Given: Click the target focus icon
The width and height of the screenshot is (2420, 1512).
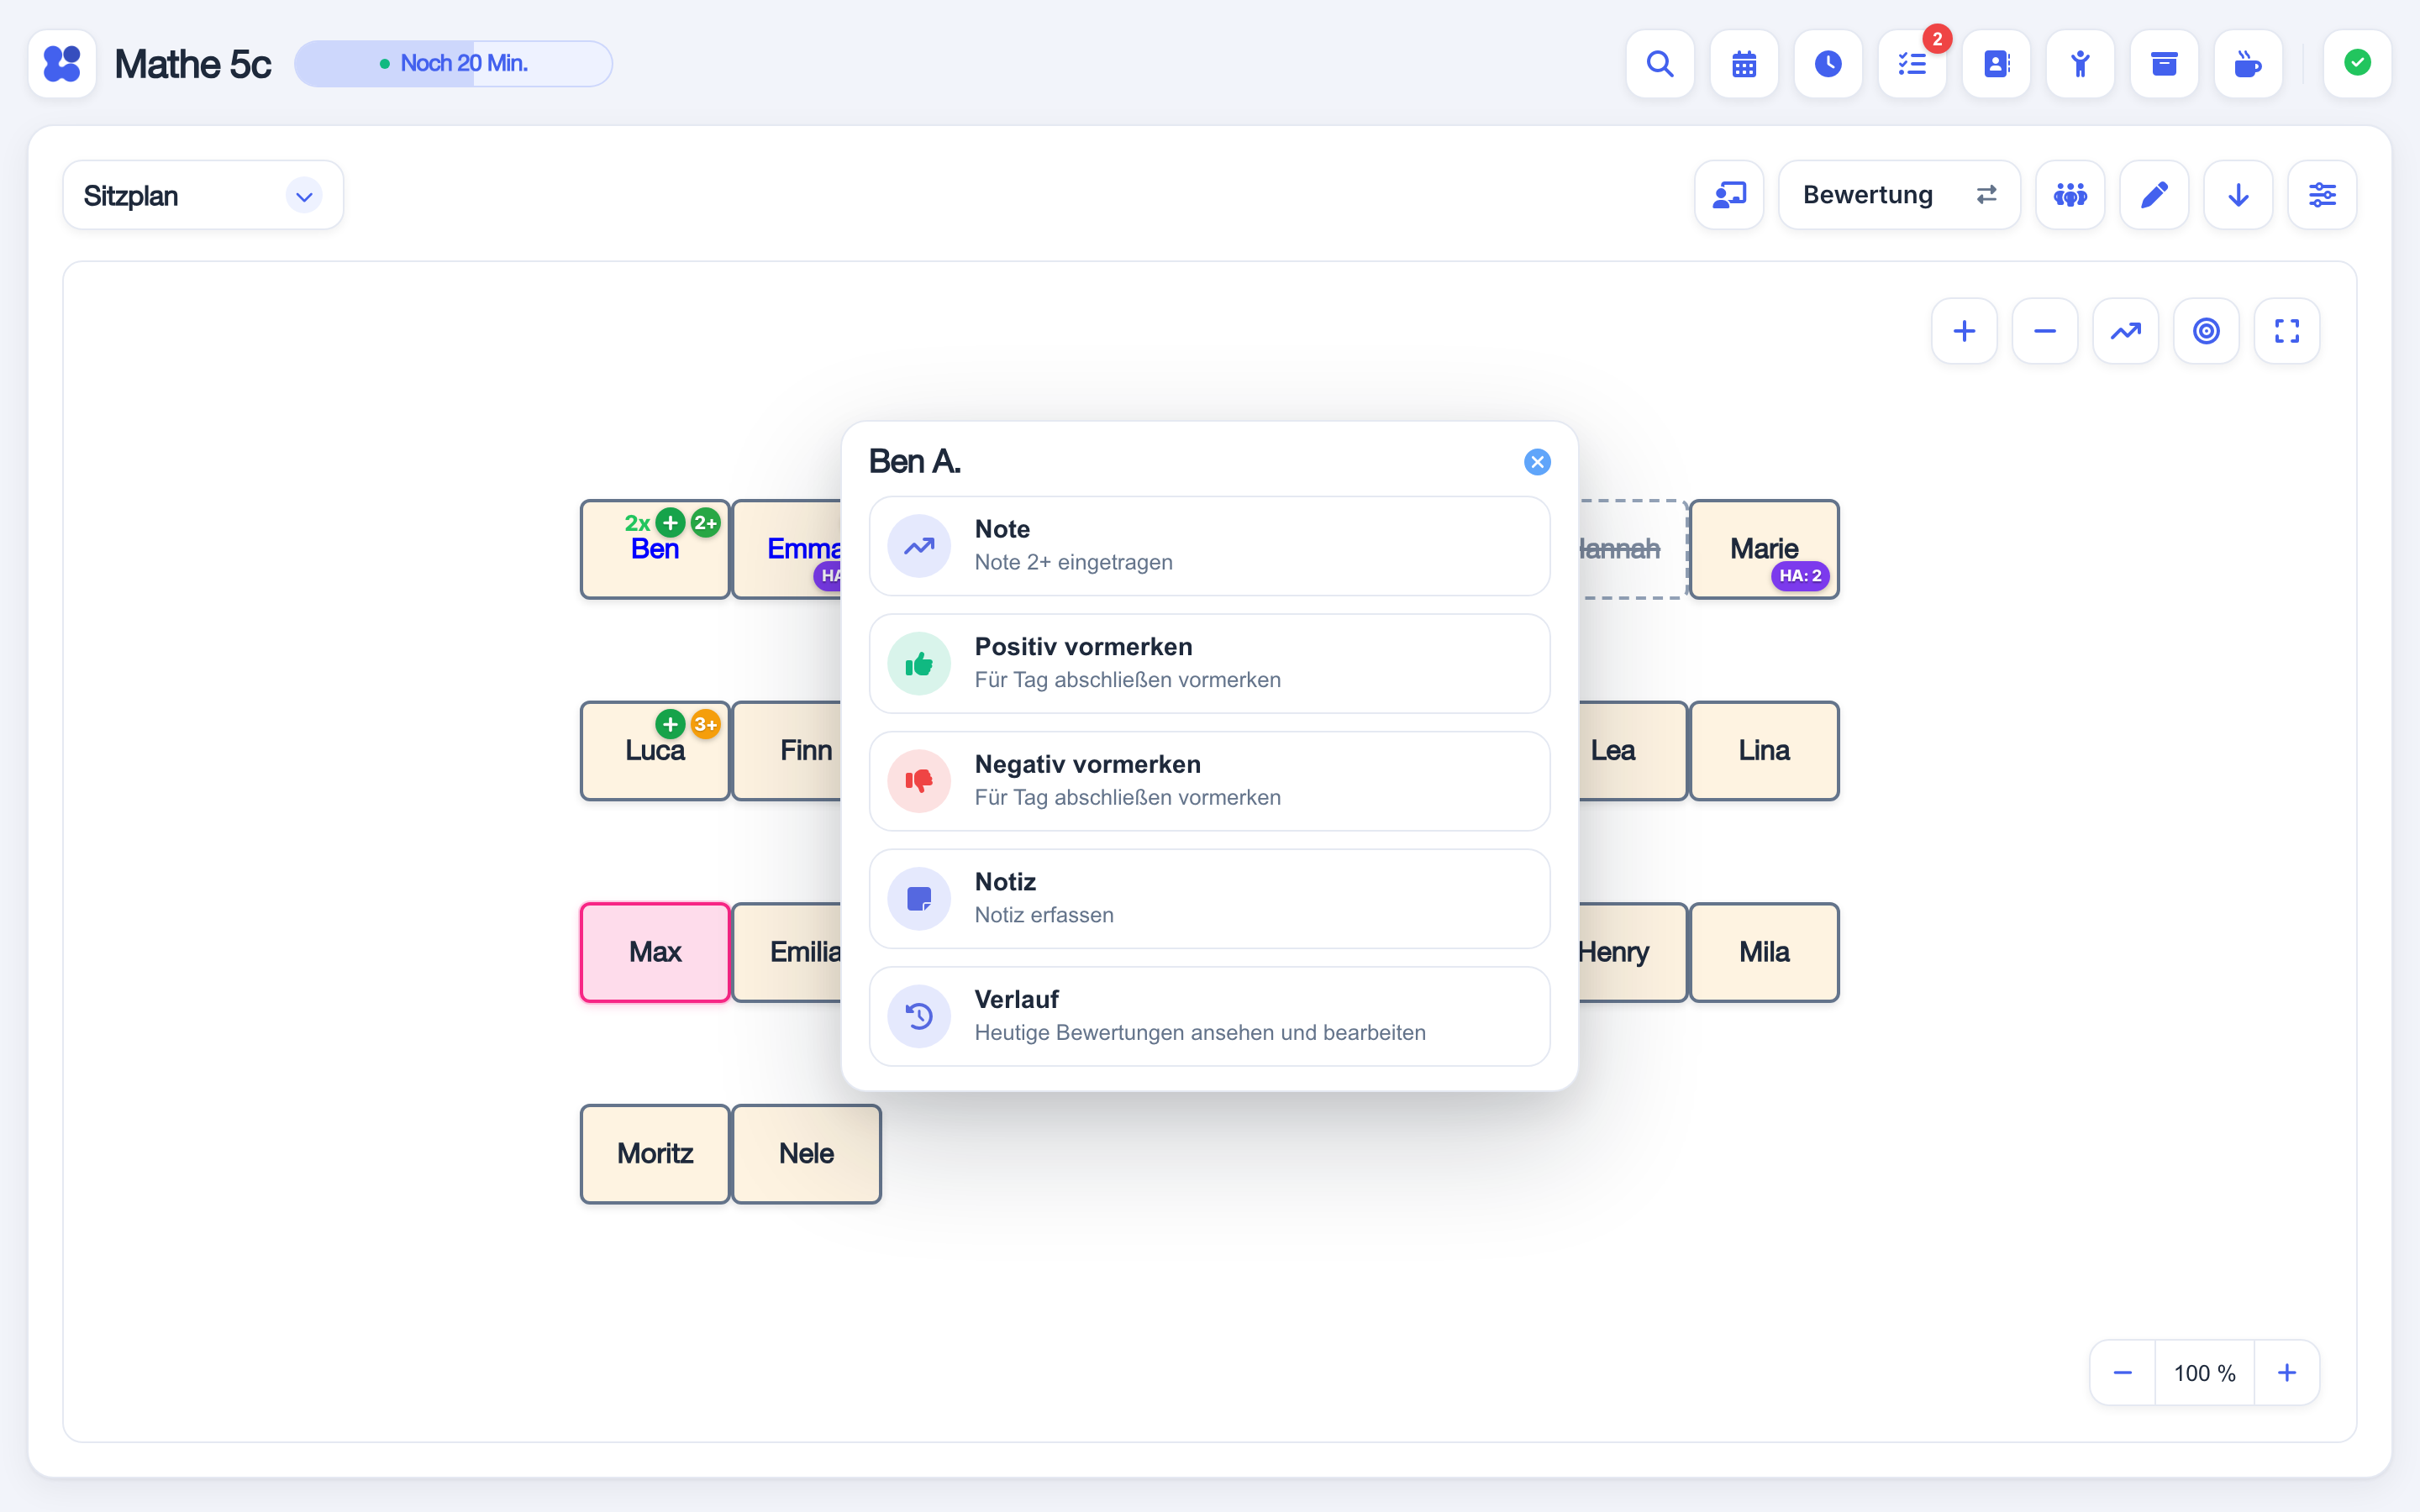Looking at the screenshot, I should point(2206,331).
